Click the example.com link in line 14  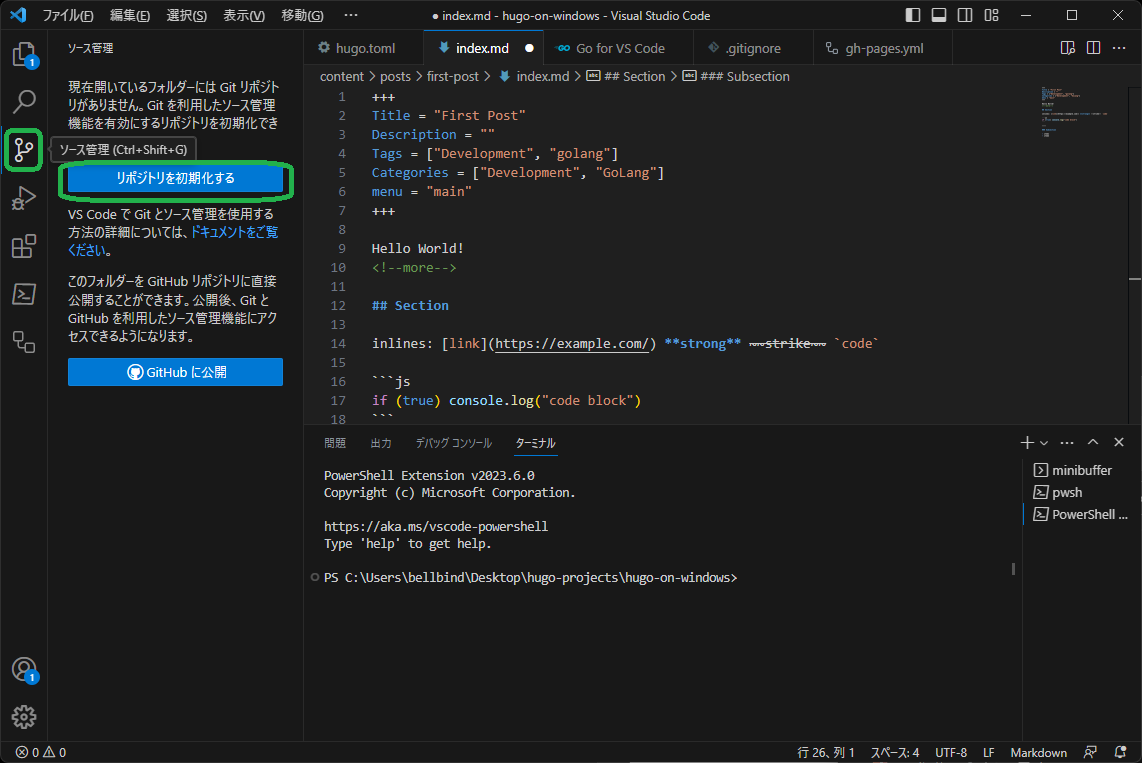572,344
